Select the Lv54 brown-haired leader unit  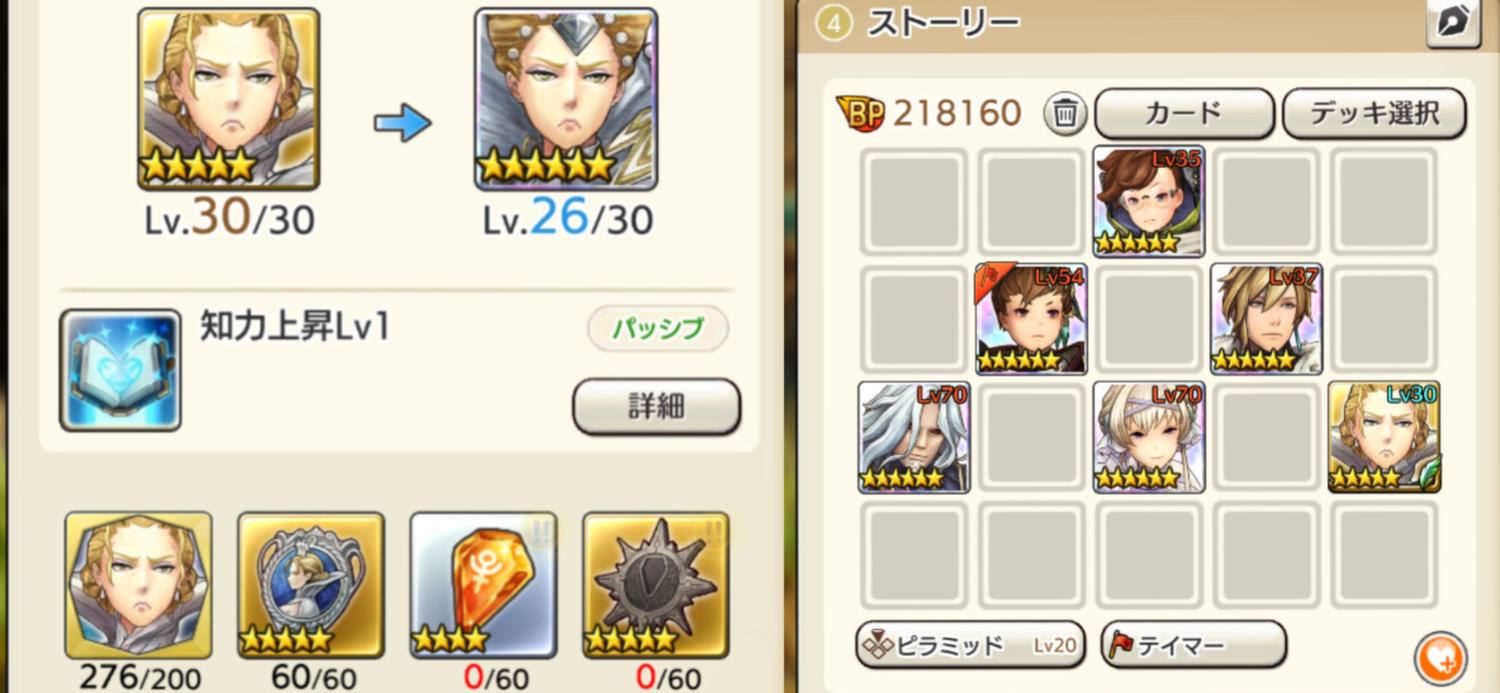[x=1031, y=319]
